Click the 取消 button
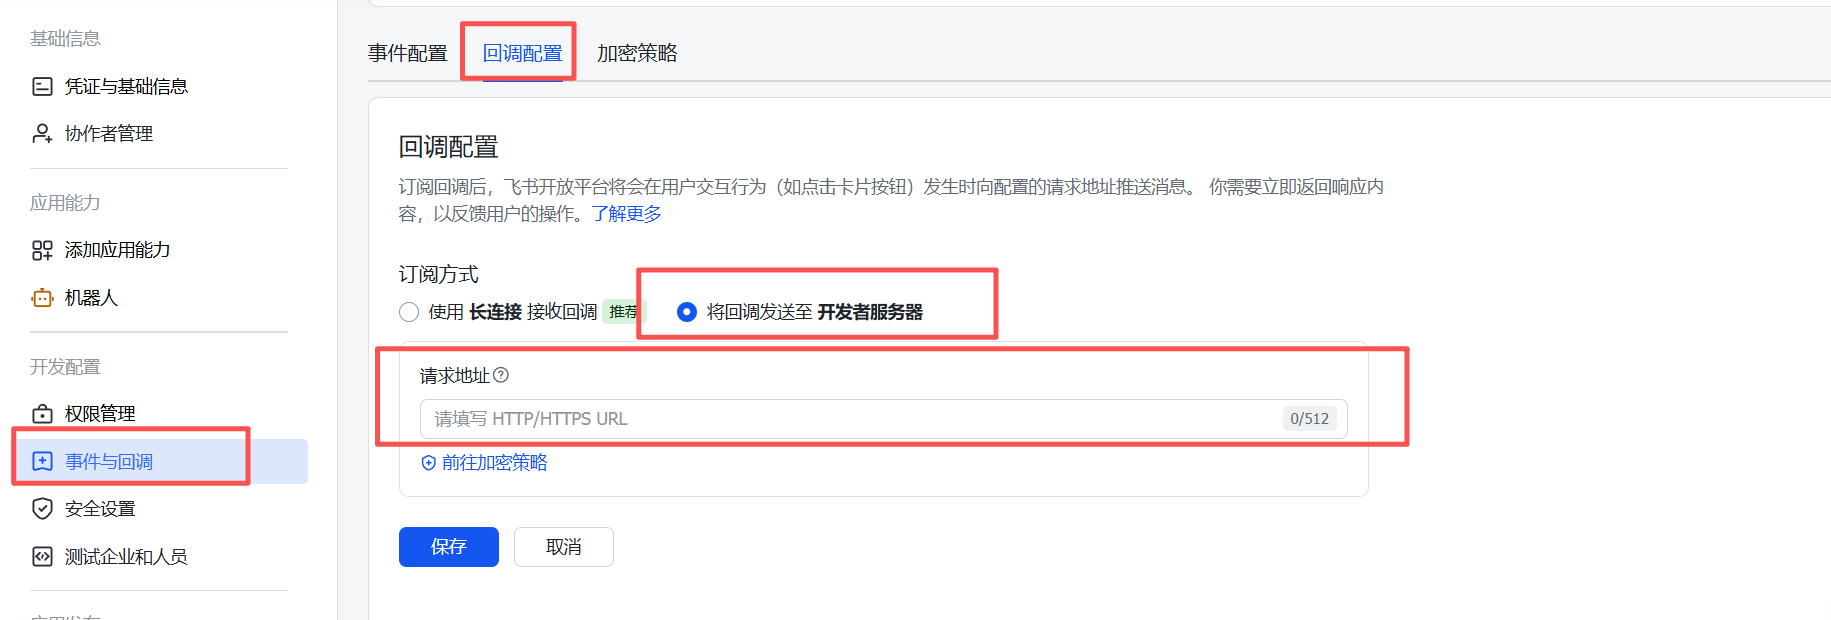 564,547
